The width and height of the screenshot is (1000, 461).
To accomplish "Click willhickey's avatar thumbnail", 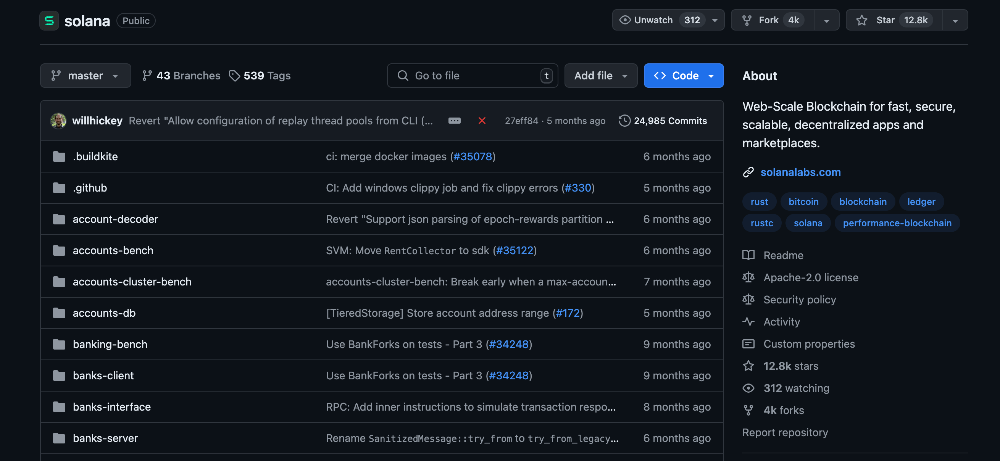I will pyautogui.click(x=59, y=121).
